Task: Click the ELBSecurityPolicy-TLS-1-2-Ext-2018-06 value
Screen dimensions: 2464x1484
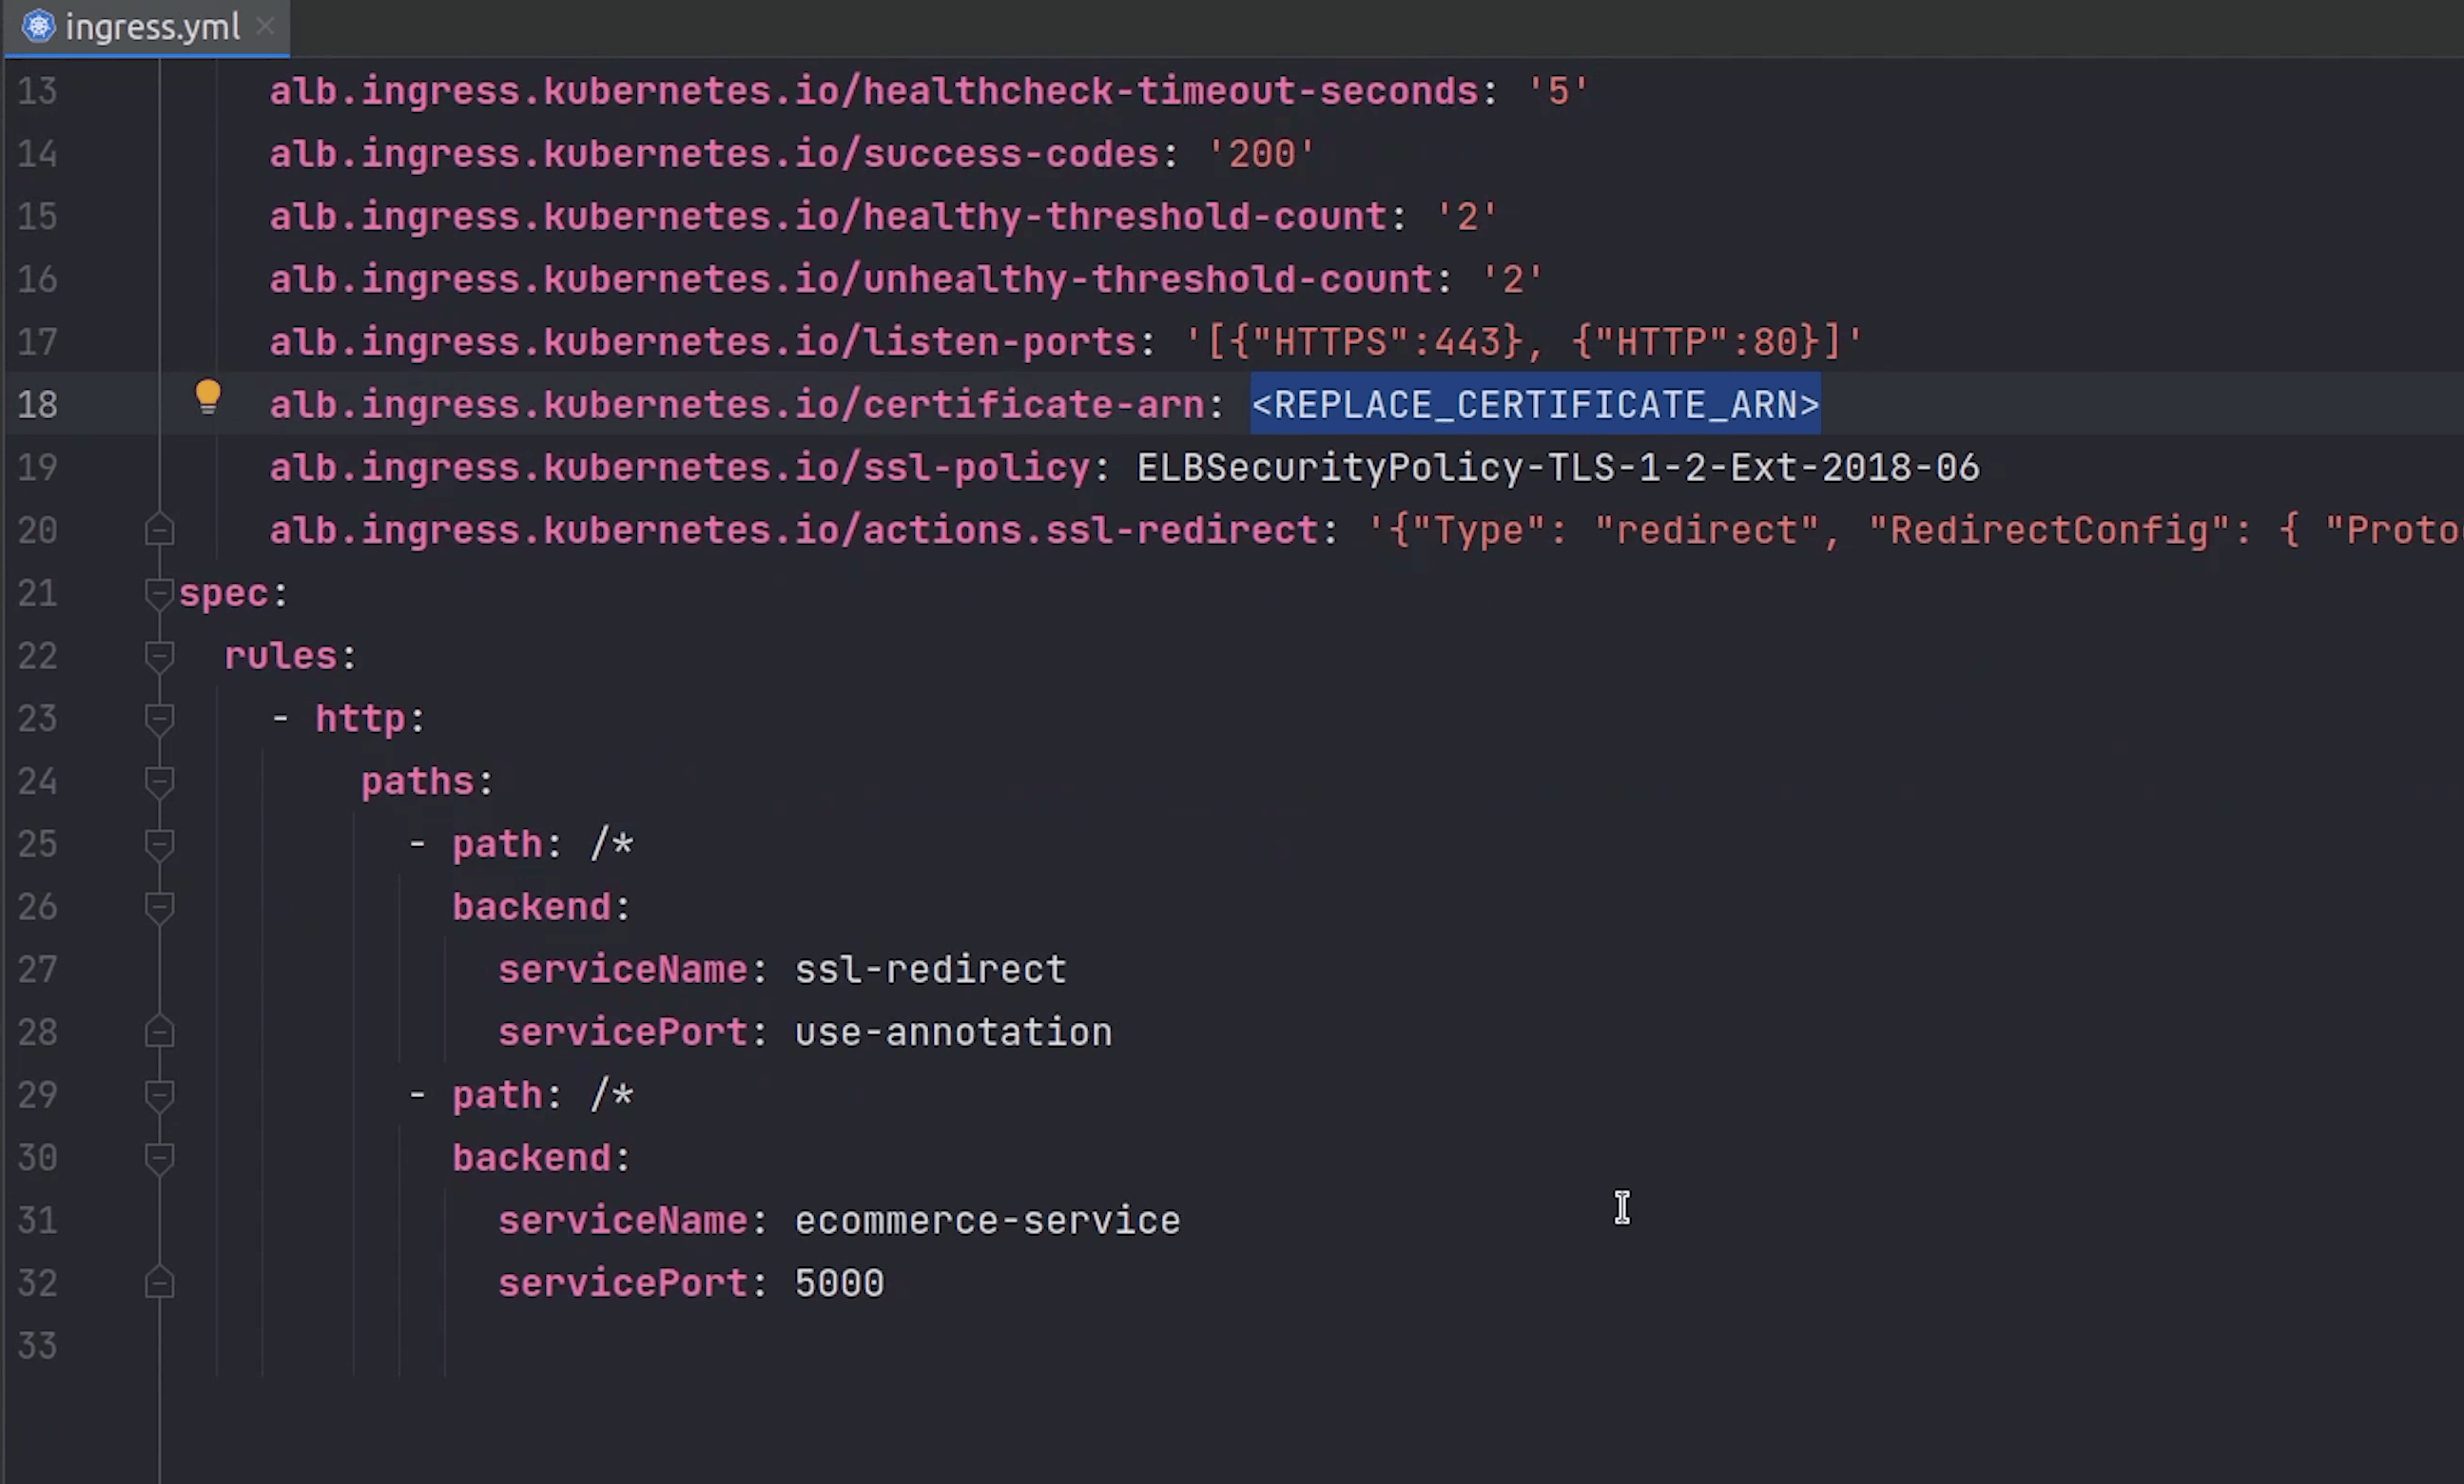Action: pyautogui.click(x=1557, y=468)
